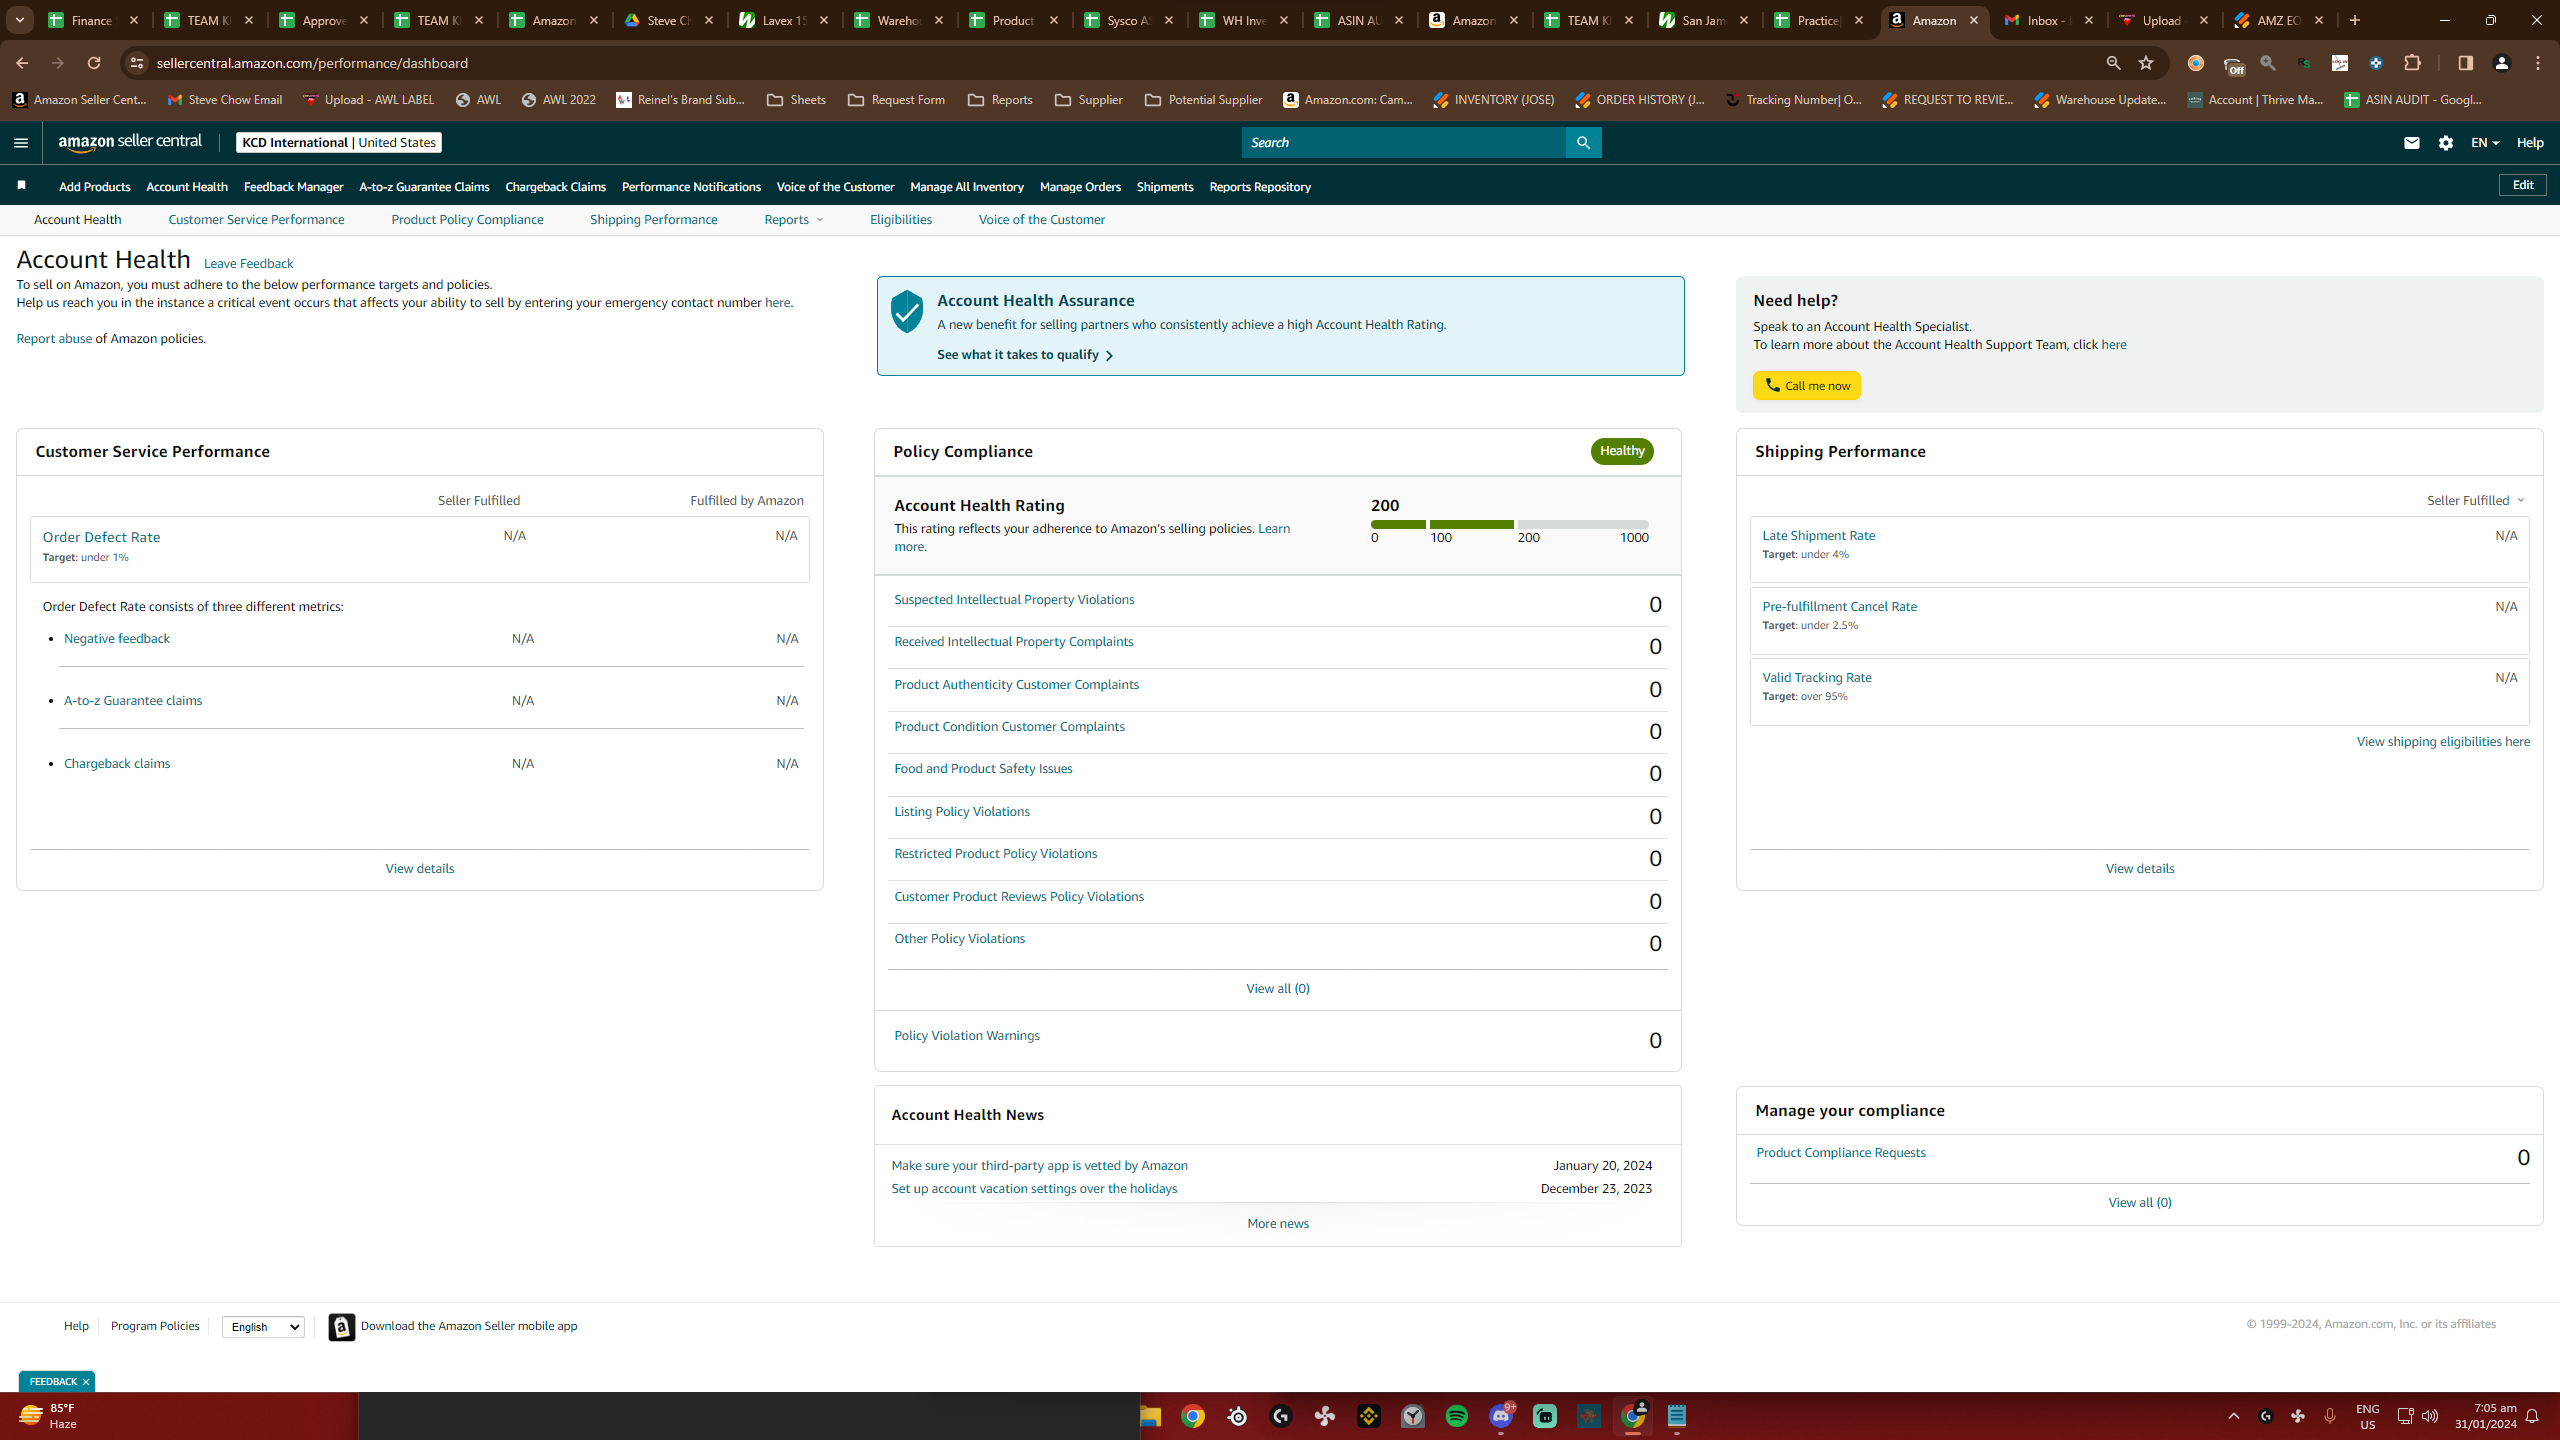This screenshot has width=2560, height=1440.
Task: Click the Call me now button
Action: coord(1807,385)
